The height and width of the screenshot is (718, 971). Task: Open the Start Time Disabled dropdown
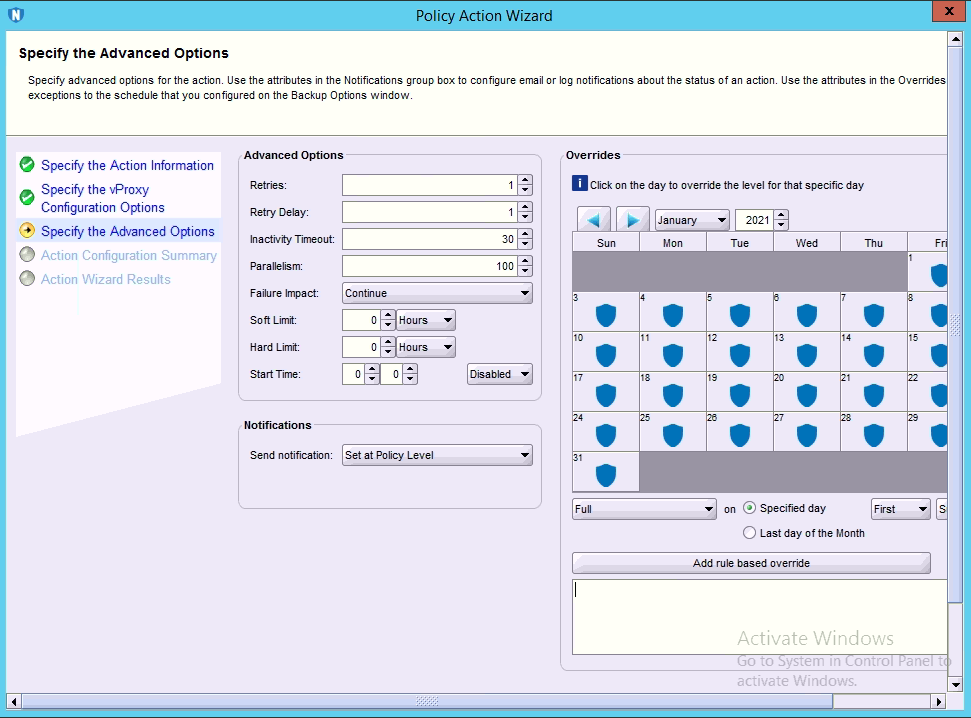[x=500, y=374]
